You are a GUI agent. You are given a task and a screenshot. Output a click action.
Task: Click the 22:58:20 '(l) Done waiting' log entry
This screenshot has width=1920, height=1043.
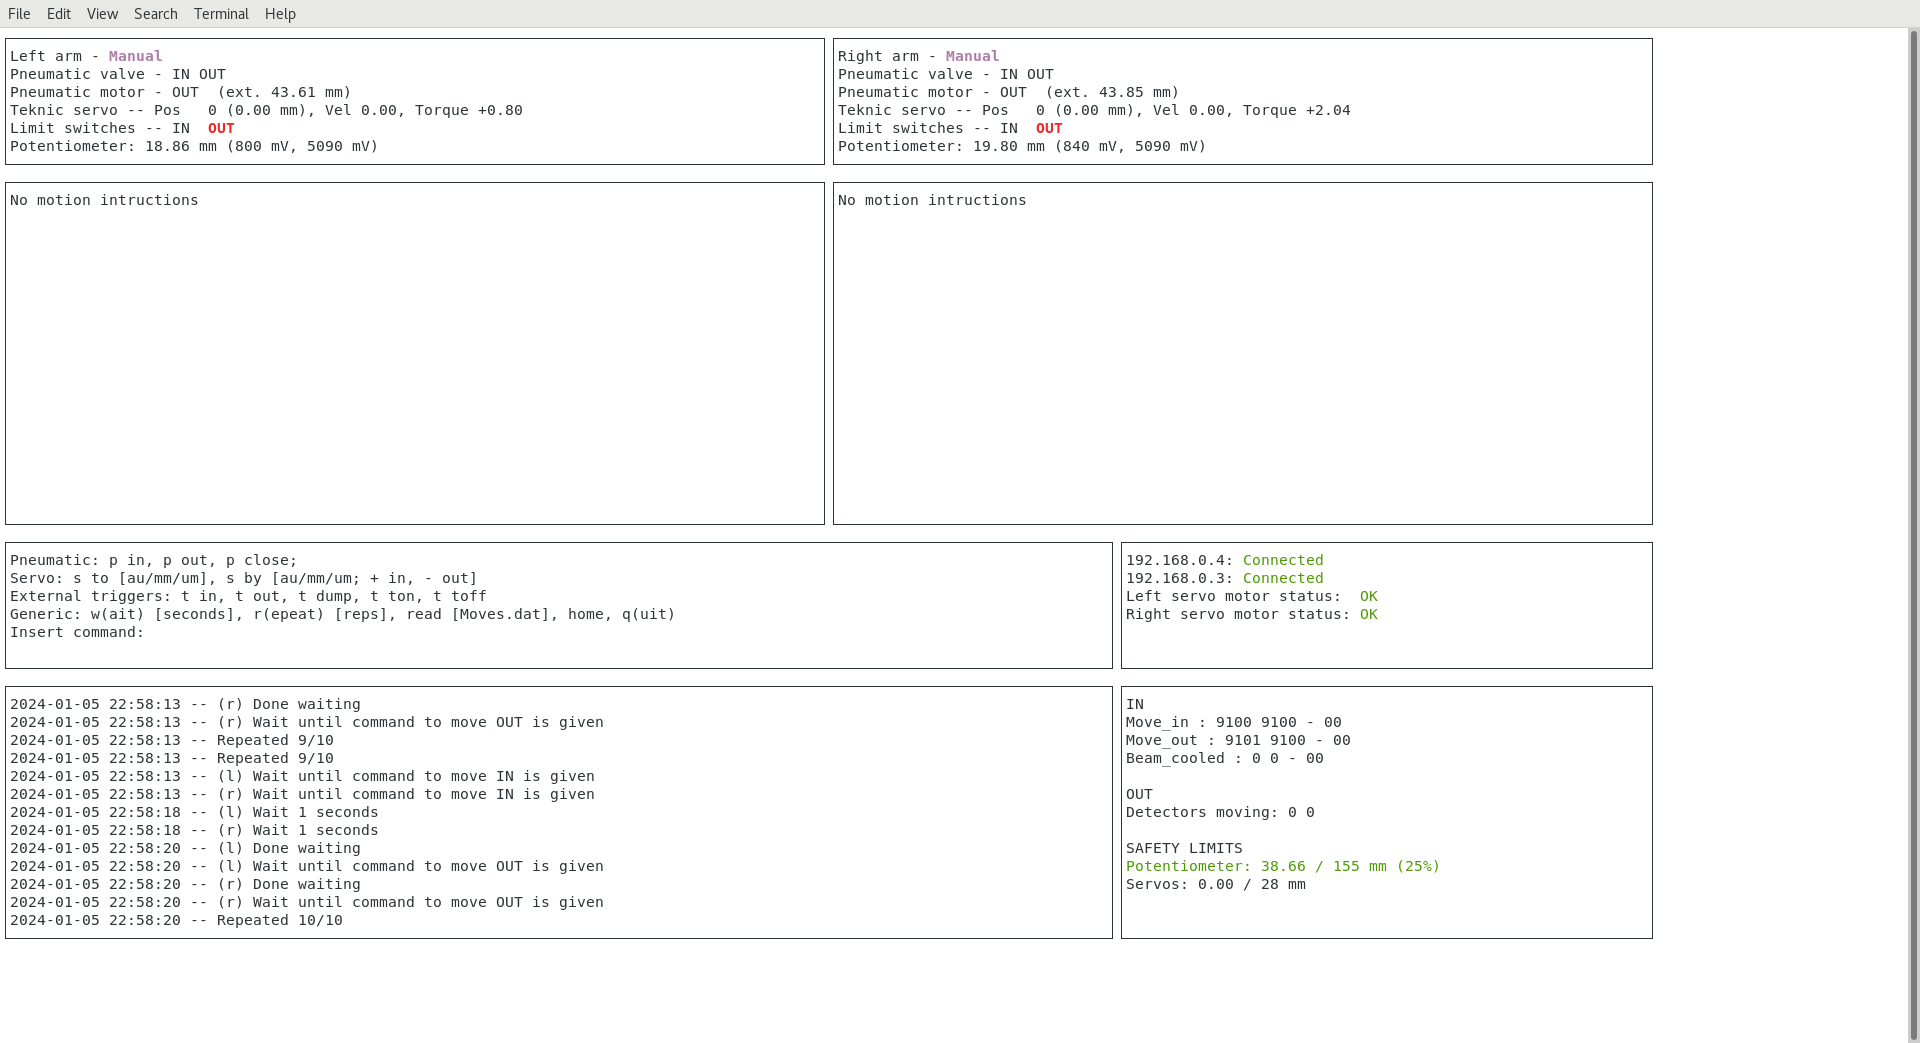185,848
